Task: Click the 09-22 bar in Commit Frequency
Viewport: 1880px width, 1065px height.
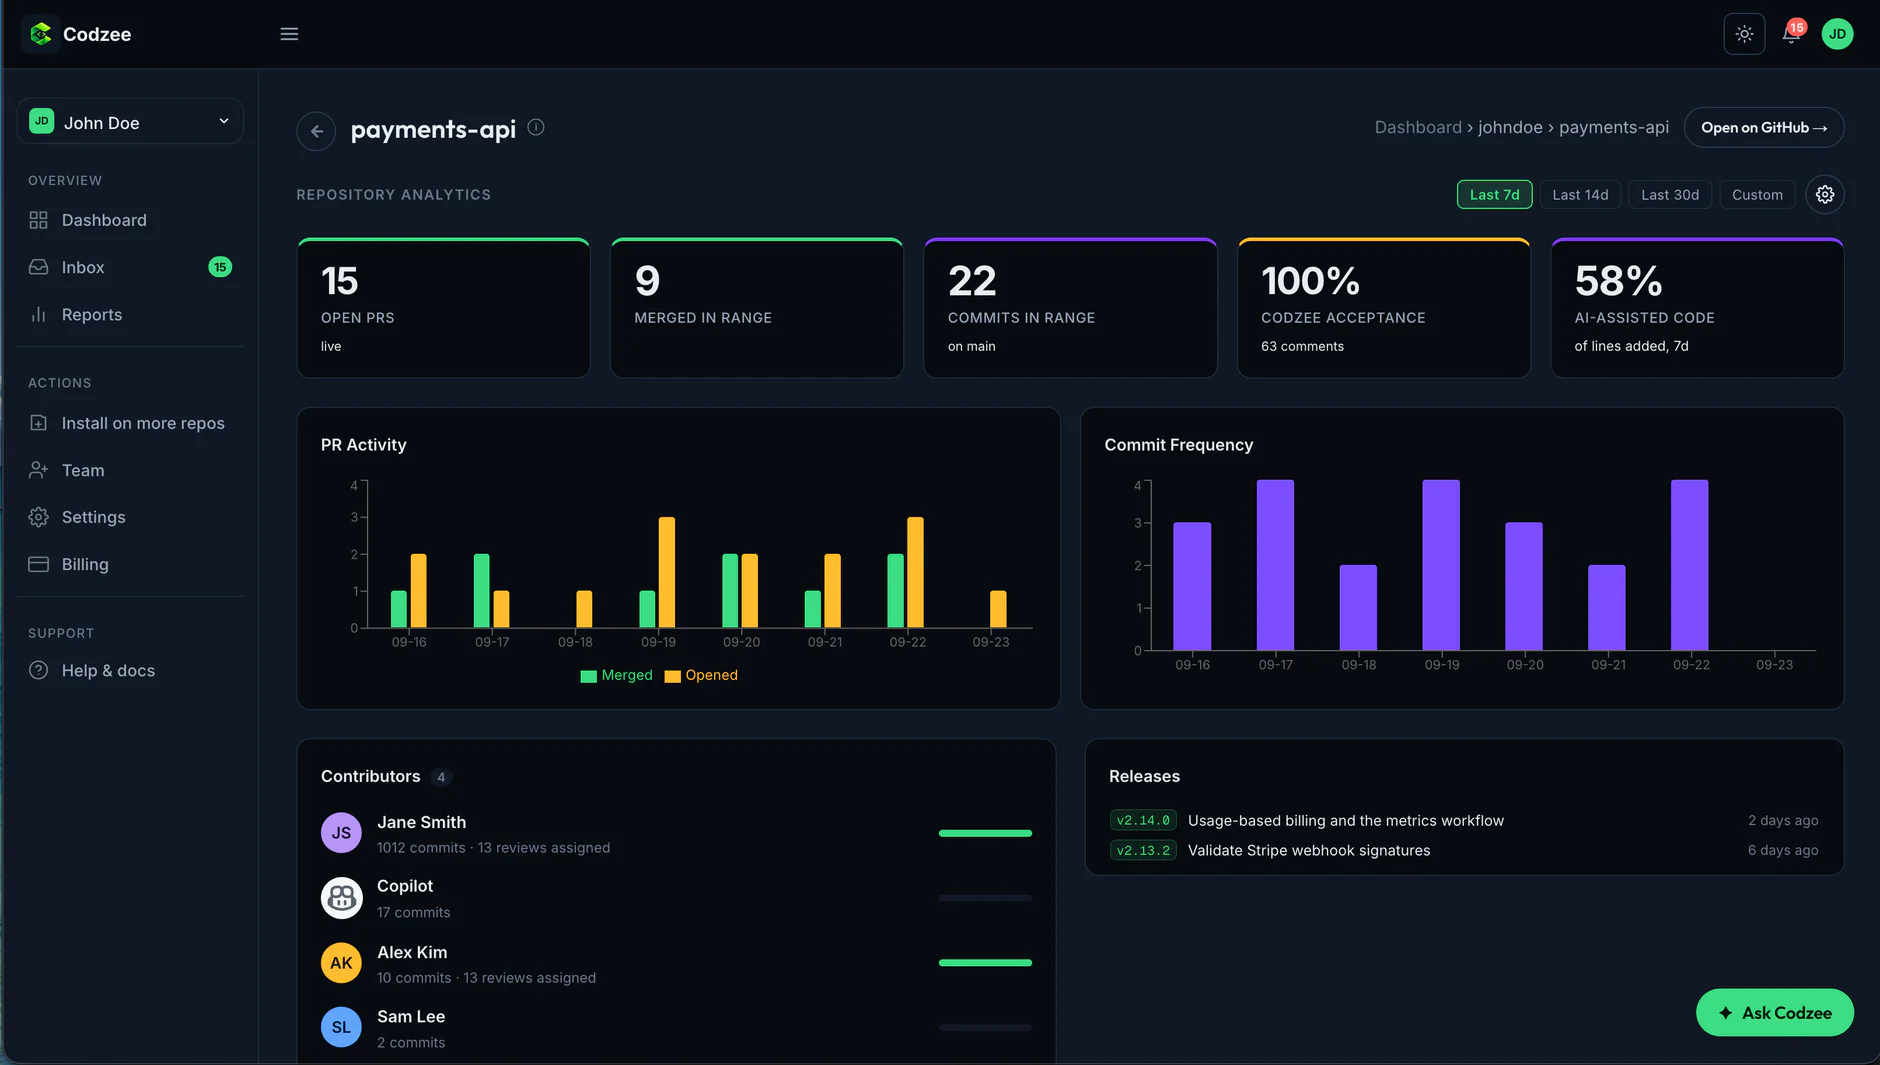Action: tap(1689, 565)
